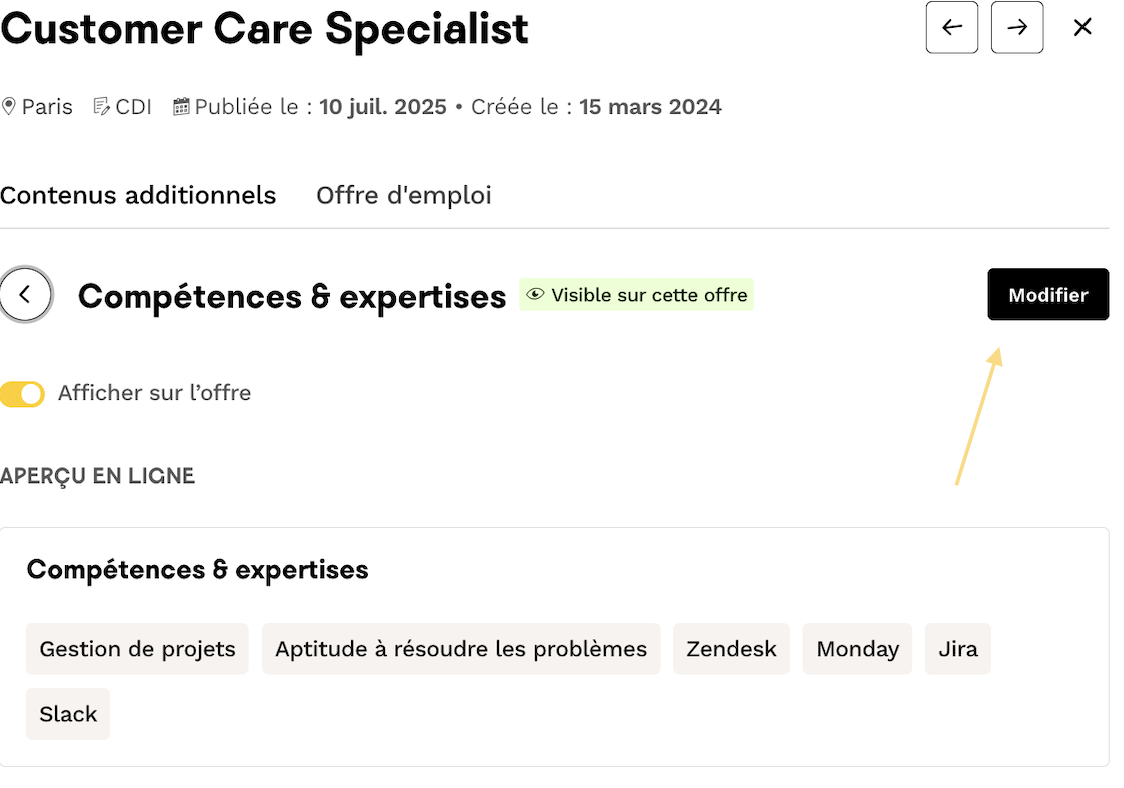This screenshot has width=1124, height=788.
Task: Click the Monday skill tag
Action: tap(857, 649)
